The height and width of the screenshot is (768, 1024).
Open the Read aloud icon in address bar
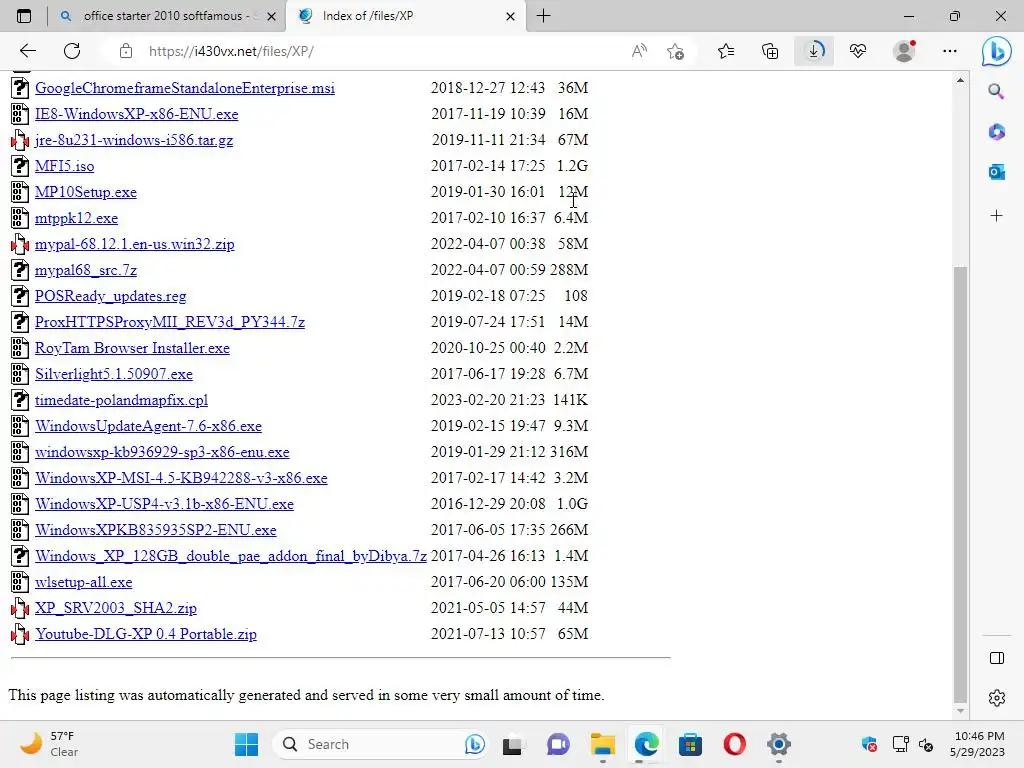(x=639, y=51)
